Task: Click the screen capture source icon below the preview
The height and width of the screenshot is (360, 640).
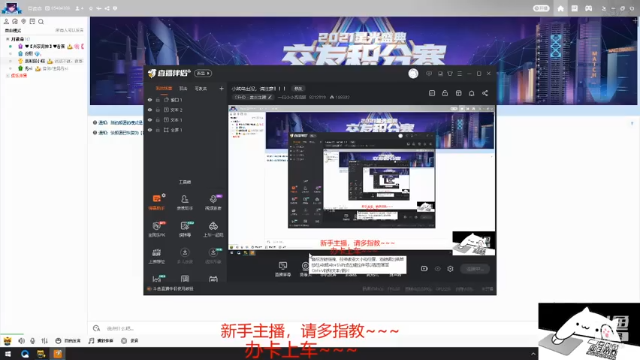Action: 282,268
